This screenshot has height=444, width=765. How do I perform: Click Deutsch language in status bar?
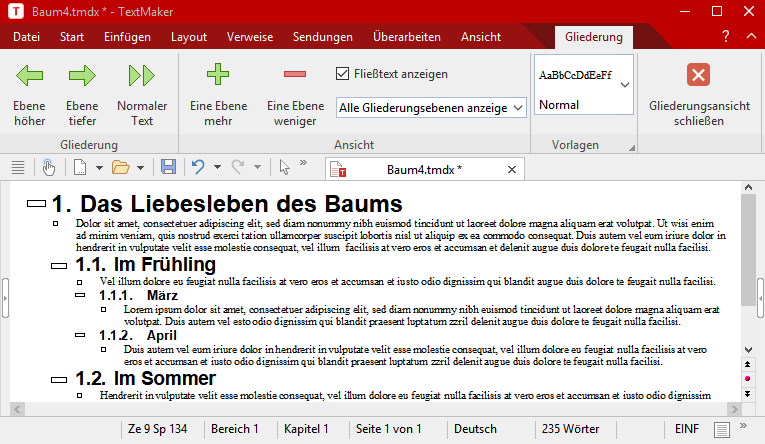click(476, 429)
